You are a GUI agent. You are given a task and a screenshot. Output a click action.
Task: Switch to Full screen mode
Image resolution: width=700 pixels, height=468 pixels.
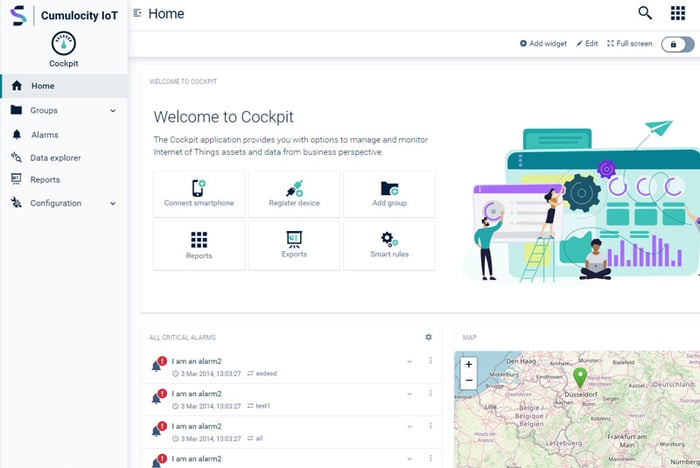(x=629, y=43)
